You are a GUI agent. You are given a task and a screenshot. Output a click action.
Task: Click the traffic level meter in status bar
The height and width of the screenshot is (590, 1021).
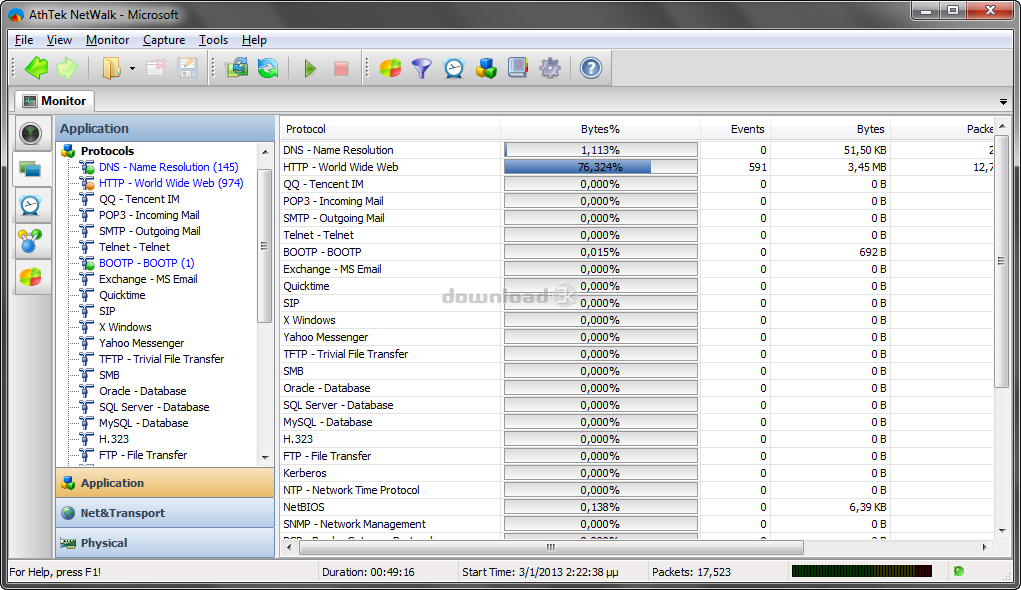click(x=861, y=571)
